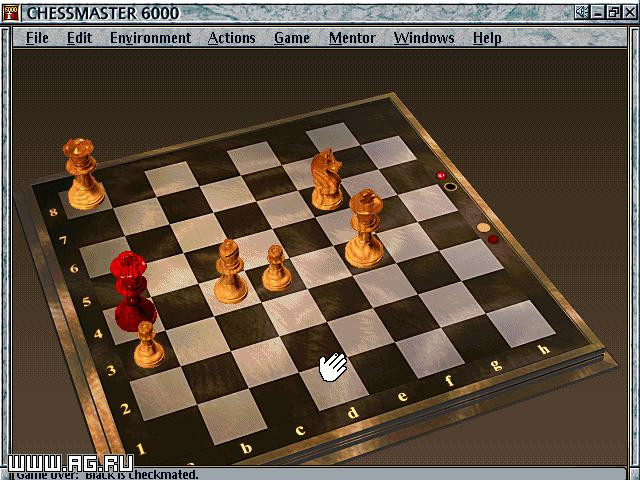Select the white king piece
This screenshot has height=480, width=640.
click(364, 229)
